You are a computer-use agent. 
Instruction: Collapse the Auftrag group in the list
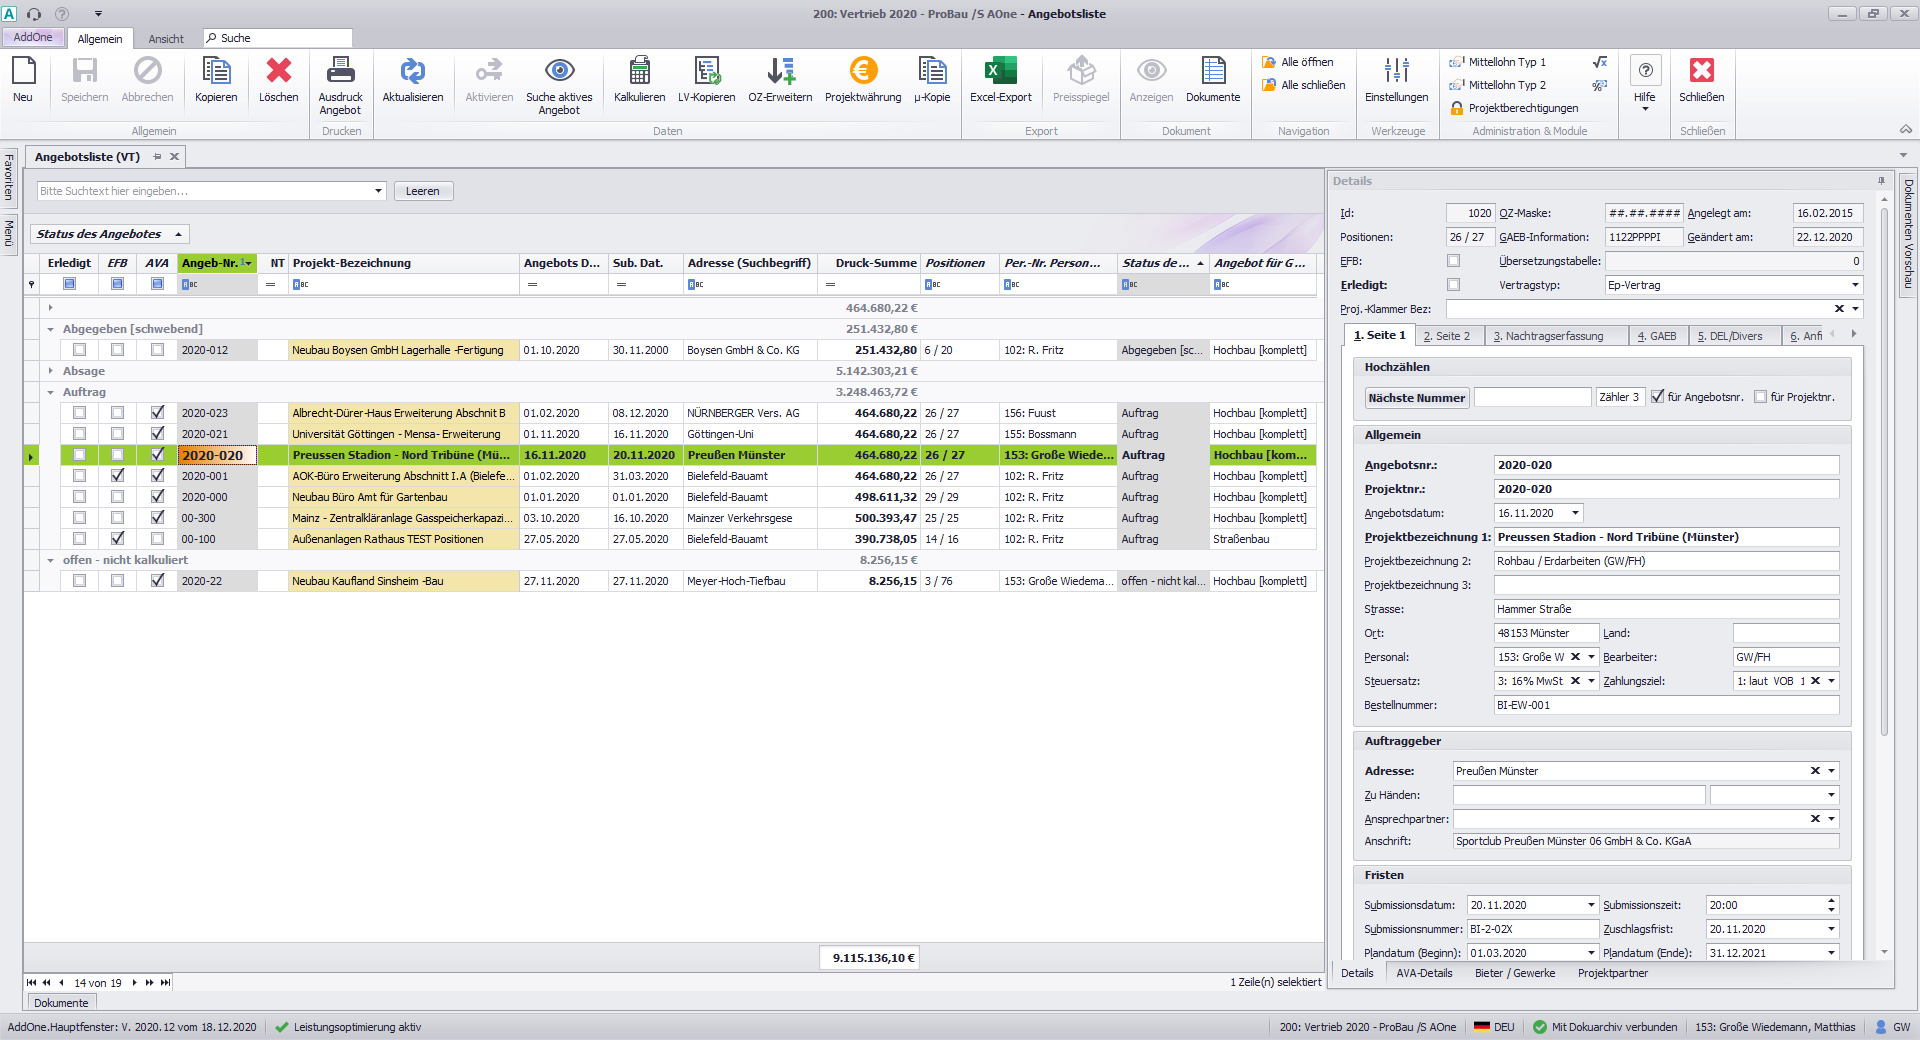click(x=50, y=392)
